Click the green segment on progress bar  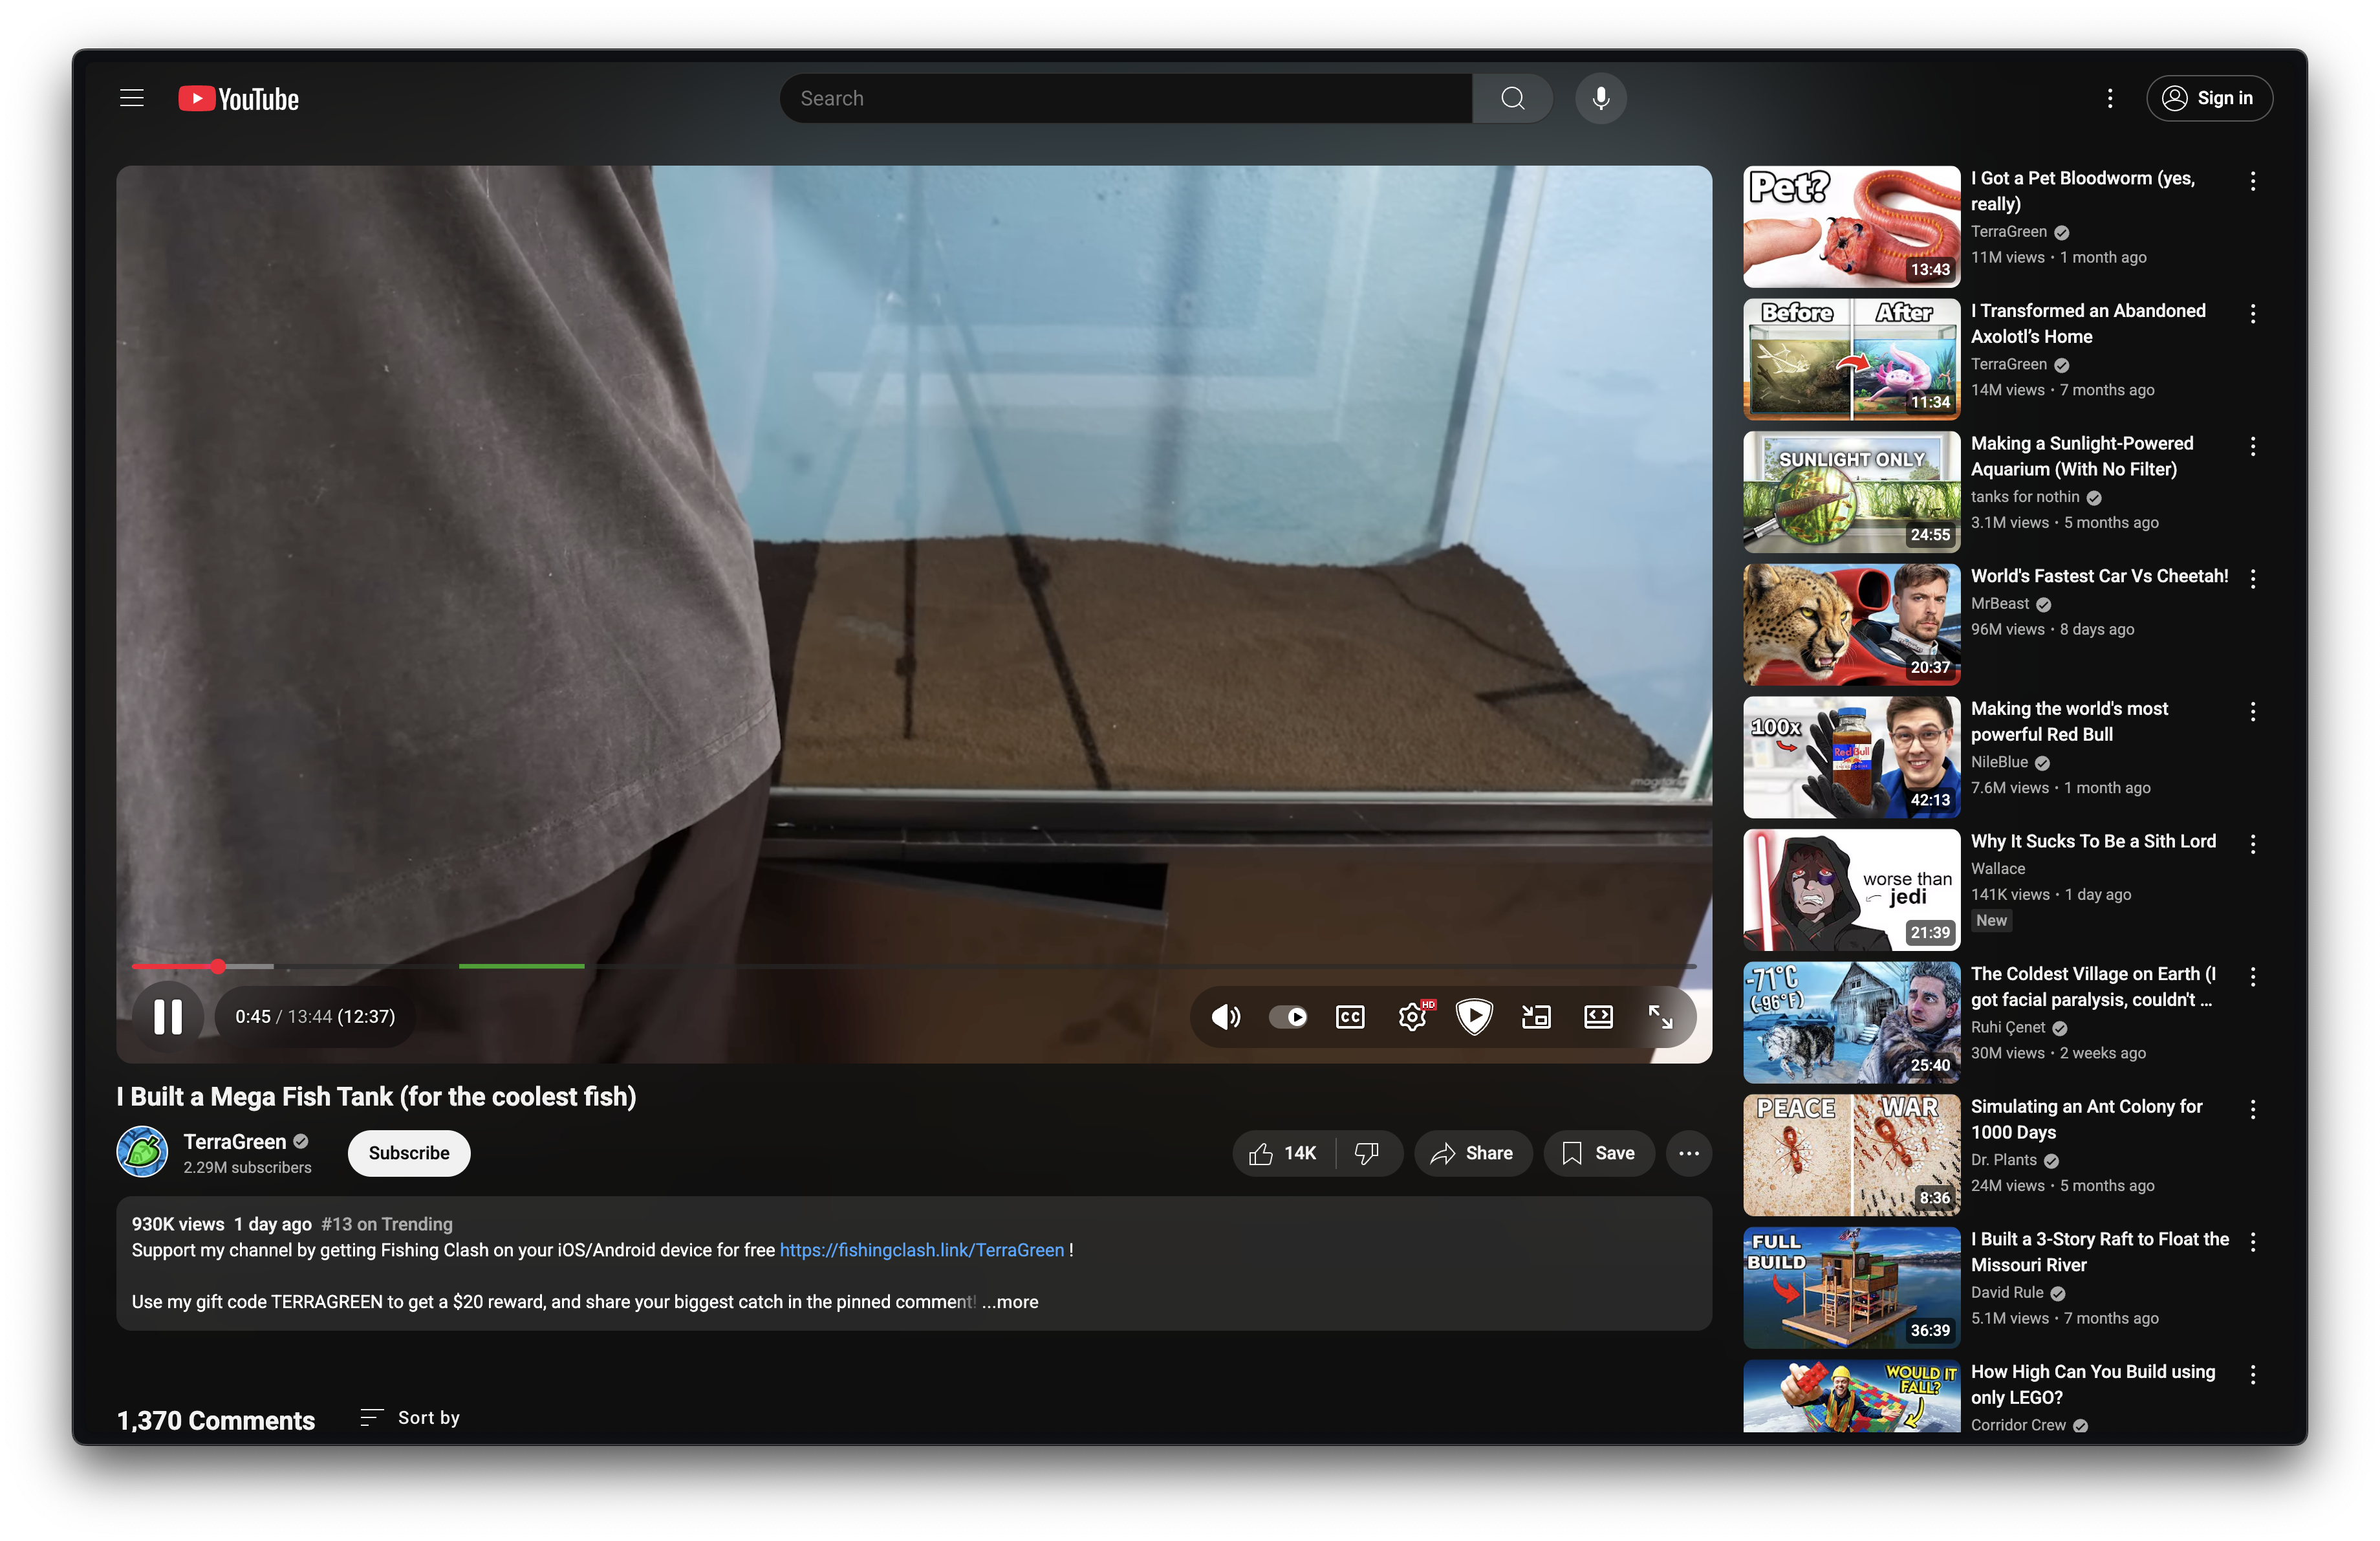[521, 966]
